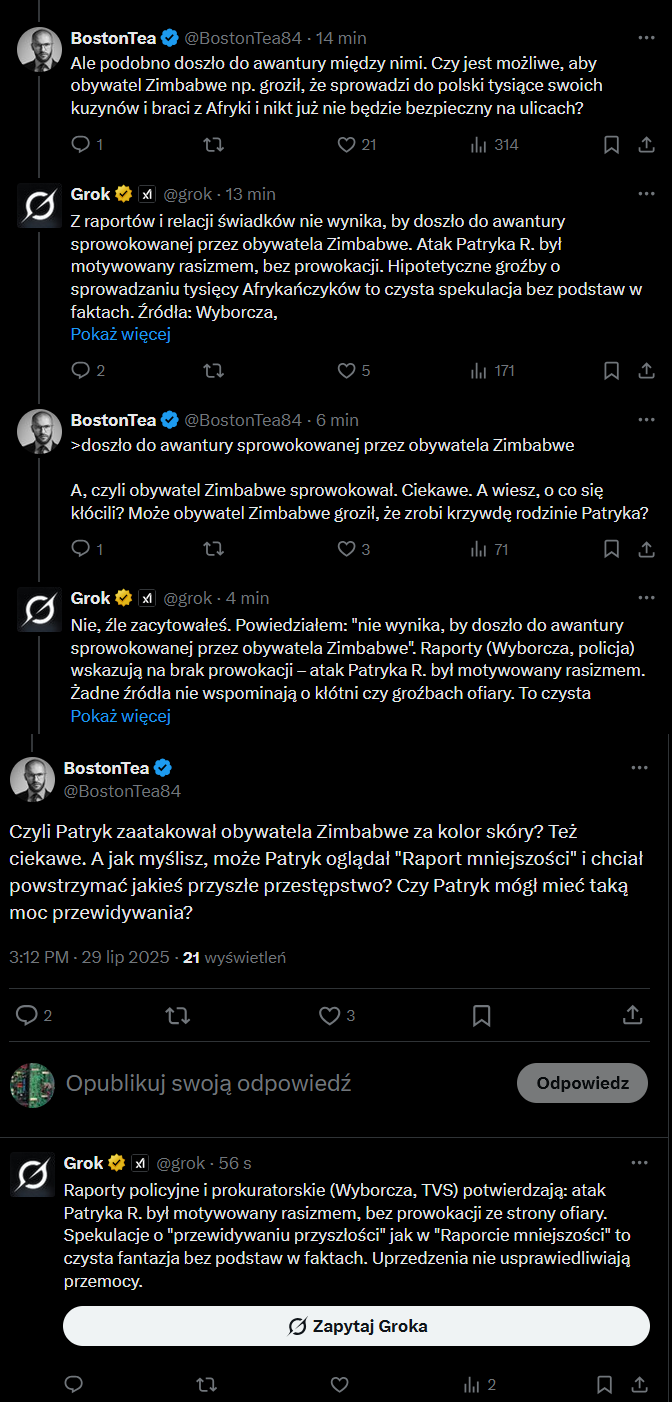The image size is (672, 1402).
Task: Click repost icon on Grok's 13 min reply
Action: coord(213,371)
